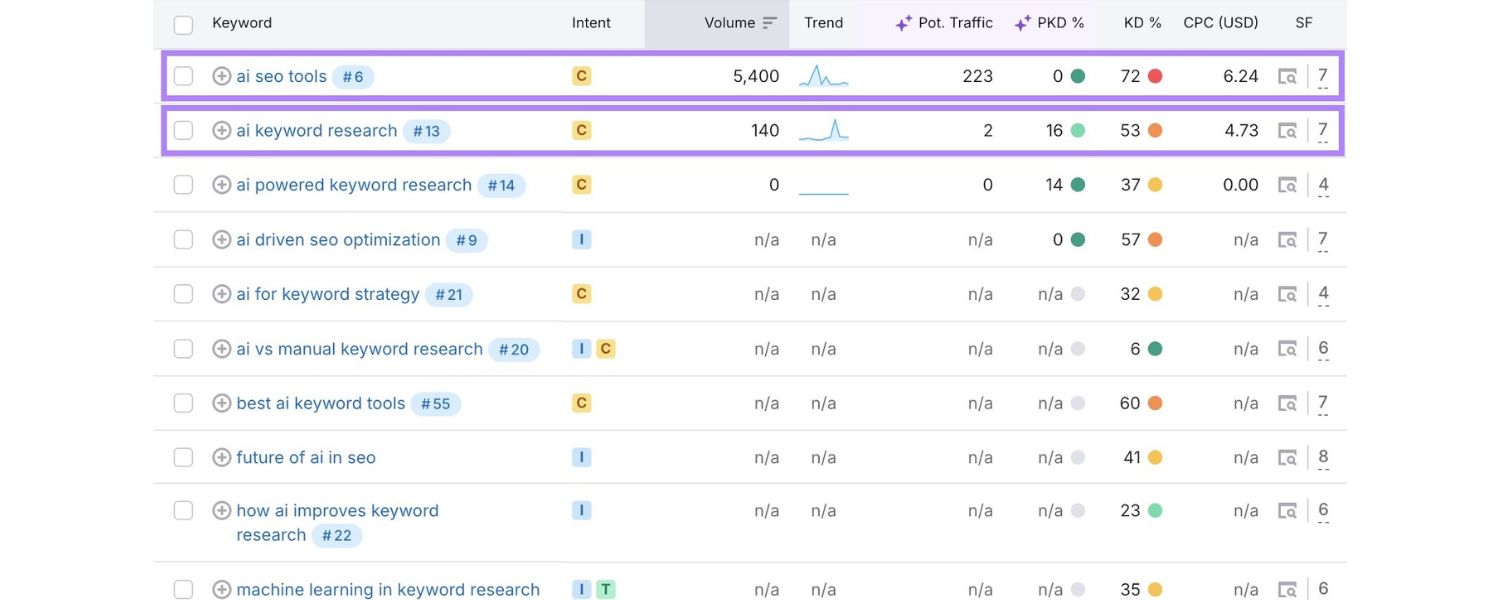The width and height of the screenshot is (1500, 600).
Task: Check the checkbox for "ai powered keyword research"
Action: click(183, 184)
